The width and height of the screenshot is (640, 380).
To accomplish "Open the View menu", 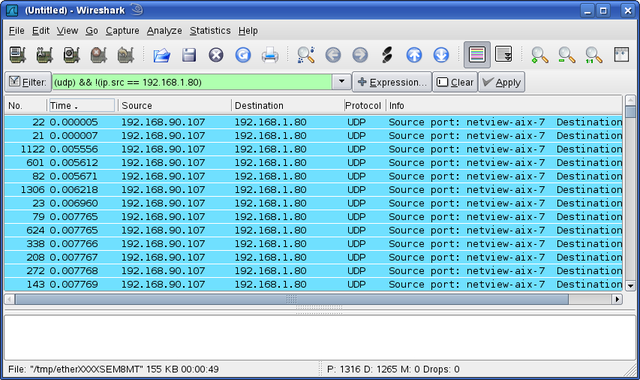I will [x=67, y=31].
